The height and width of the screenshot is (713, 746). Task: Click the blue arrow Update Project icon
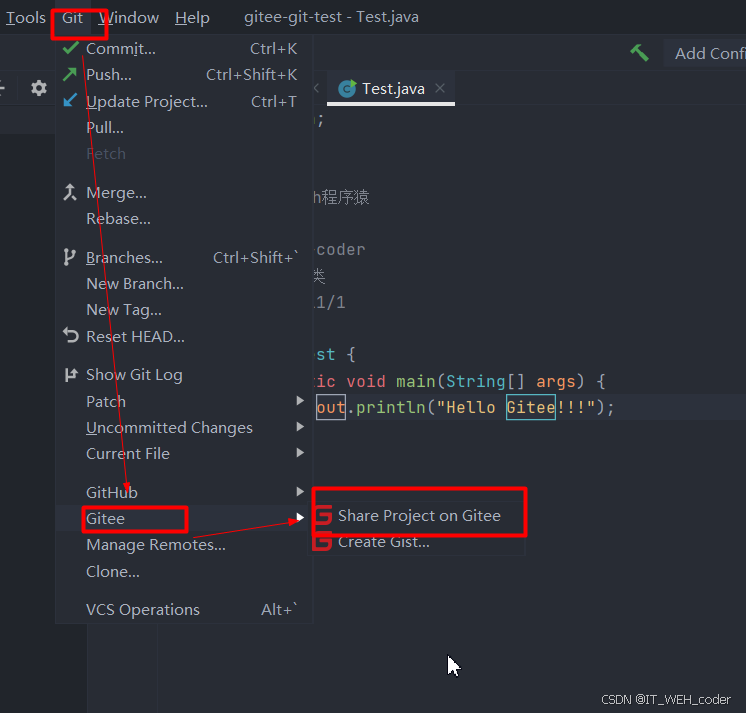[70, 100]
